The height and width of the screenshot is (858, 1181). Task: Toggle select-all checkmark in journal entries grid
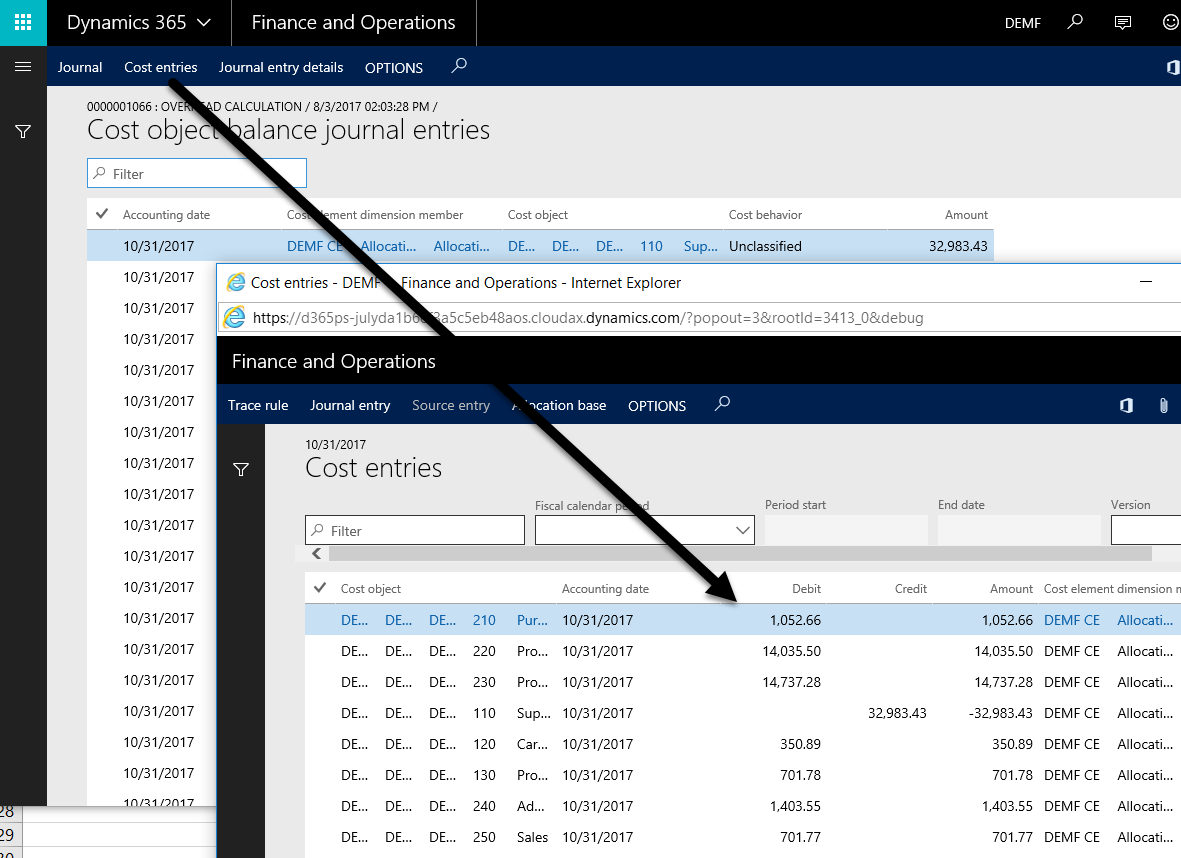pyautogui.click(x=102, y=214)
